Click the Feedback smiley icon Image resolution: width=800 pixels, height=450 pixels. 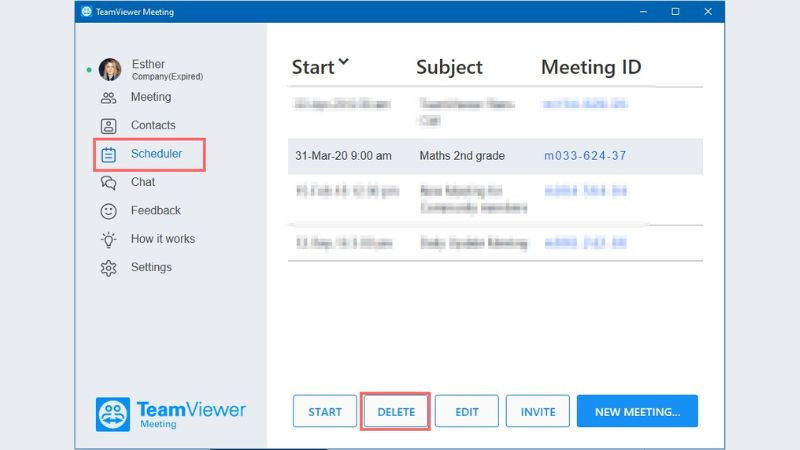[108, 211]
